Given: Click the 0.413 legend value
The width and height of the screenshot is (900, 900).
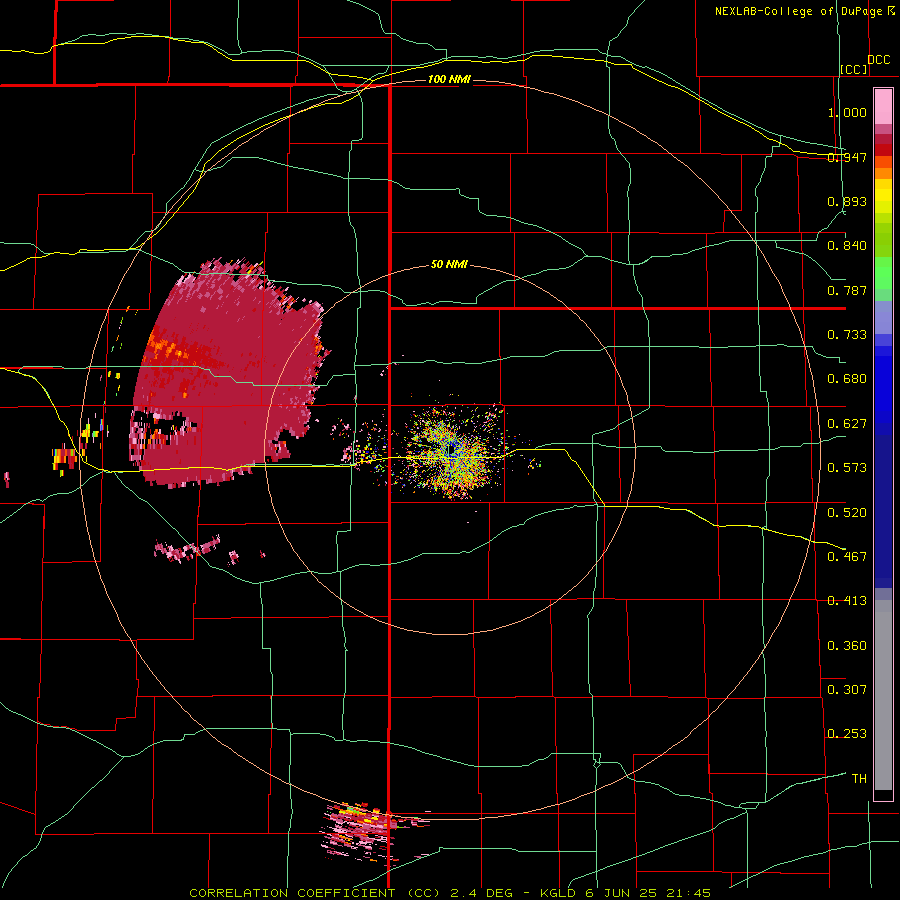Looking at the screenshot, I should pos(847,601).
